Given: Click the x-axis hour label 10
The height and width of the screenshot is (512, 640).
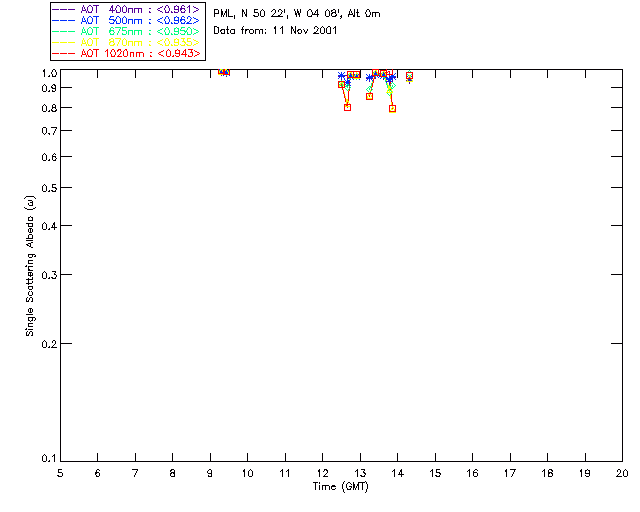Looking at the screenshot, I should (247, 473).
